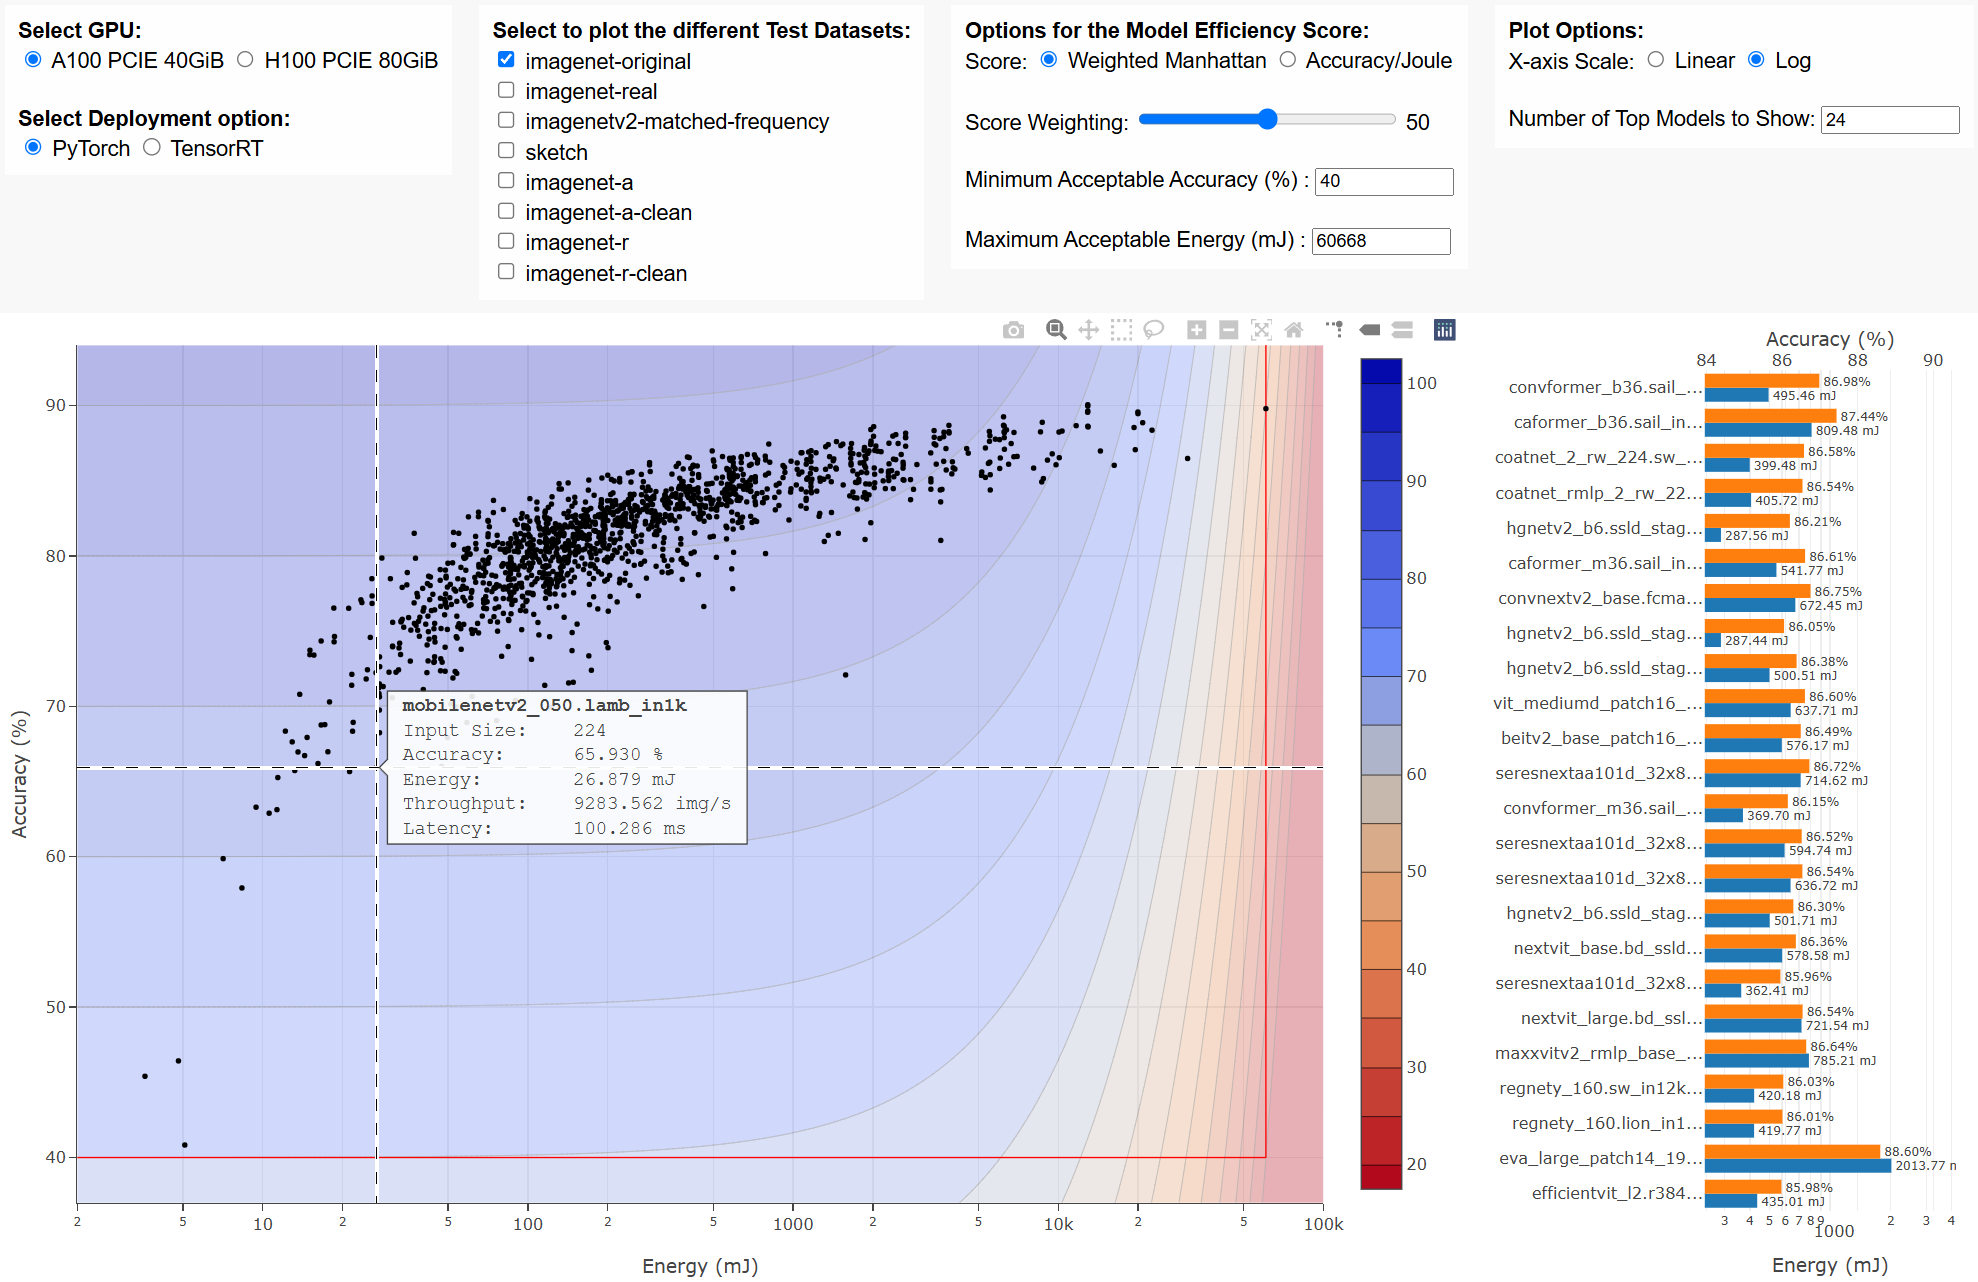Activate the Box Select tool
This screenshot has width=1978, height=1282.
point(1122,330)
